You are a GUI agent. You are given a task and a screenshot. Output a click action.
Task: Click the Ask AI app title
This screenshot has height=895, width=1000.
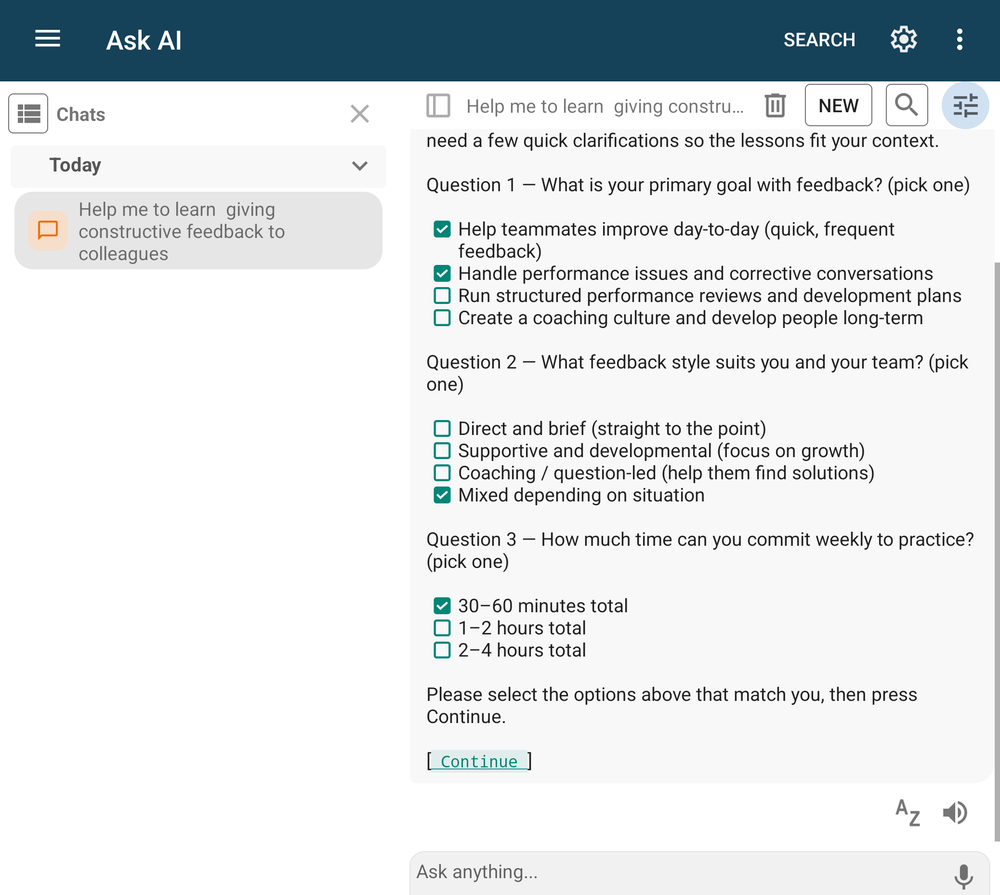(143, 40)
